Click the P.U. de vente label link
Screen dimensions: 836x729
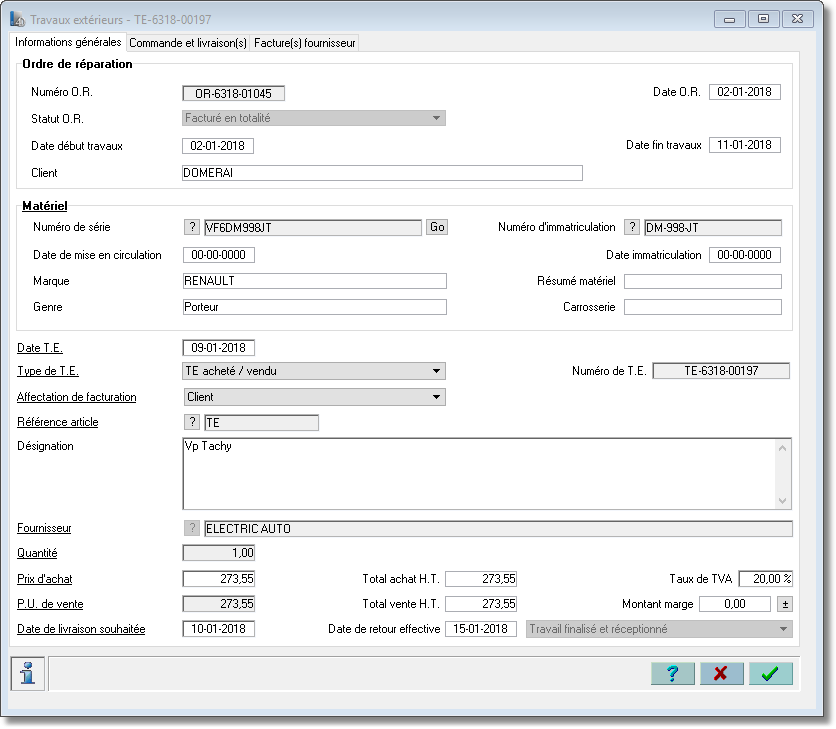pyautogui.click(x=50, y=604)
